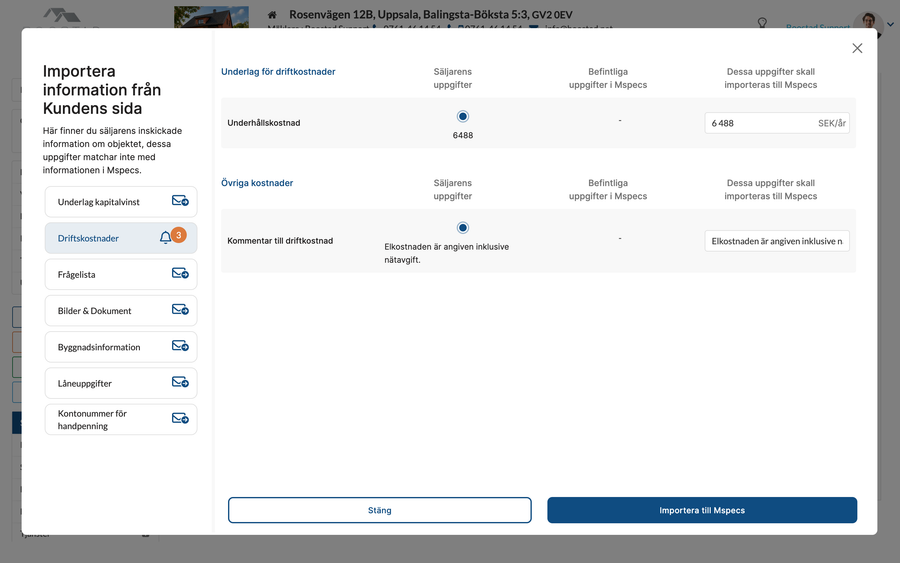This screenshot has height=563, width=900.
Task: Switch to the Byggnadsinformation section
Action: (121, 347)
